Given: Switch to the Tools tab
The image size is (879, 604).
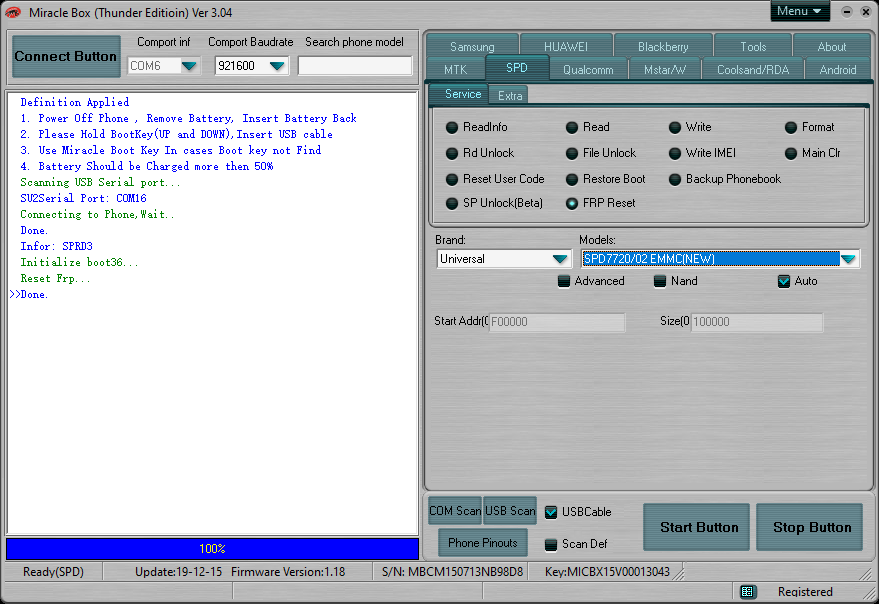Looking at the screenshot, I should click(x=753, y=47).
